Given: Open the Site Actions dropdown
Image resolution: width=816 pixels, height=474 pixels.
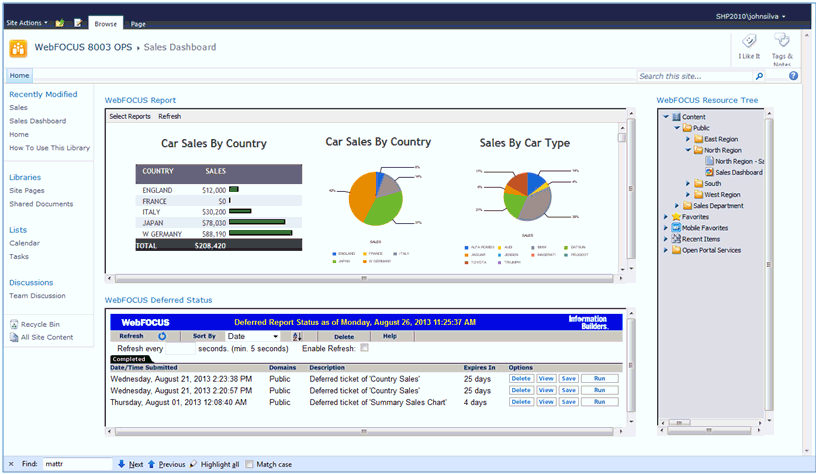Looking at the screenshot, I should pyautogui.click(x=27, y=23).
